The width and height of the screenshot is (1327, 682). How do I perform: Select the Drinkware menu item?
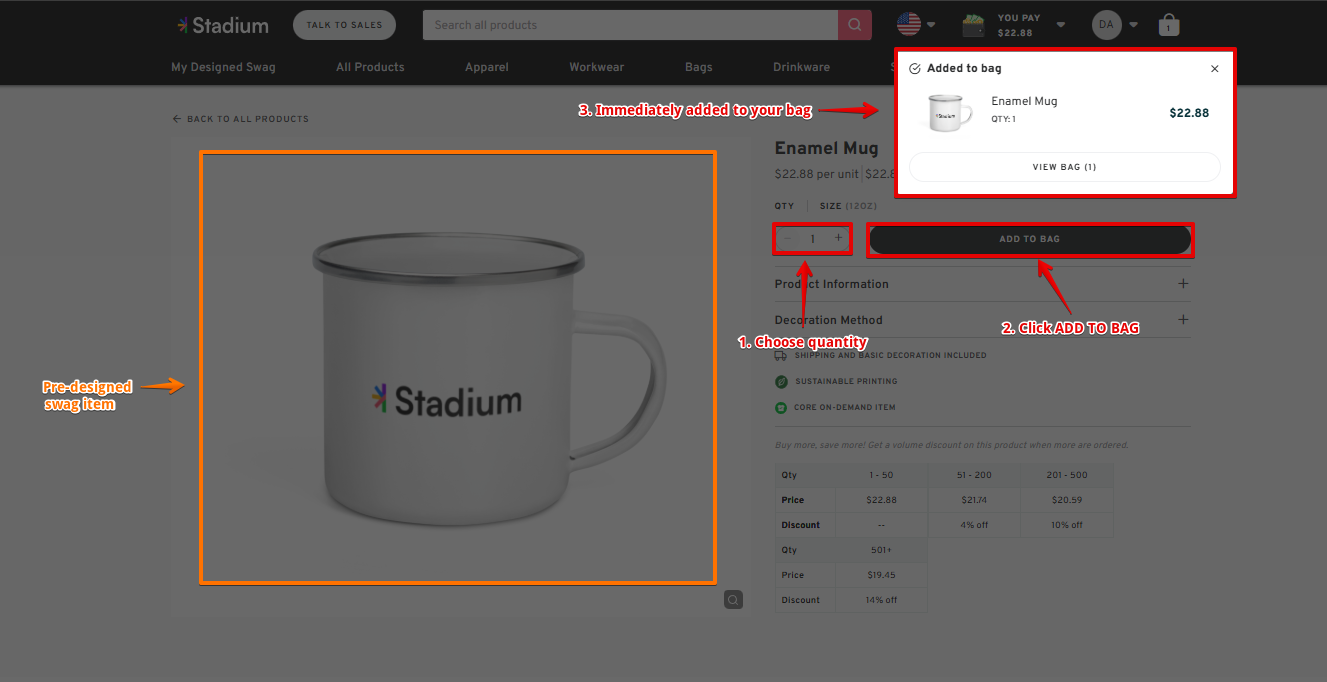pyautogui.click(x=801, y=67)
